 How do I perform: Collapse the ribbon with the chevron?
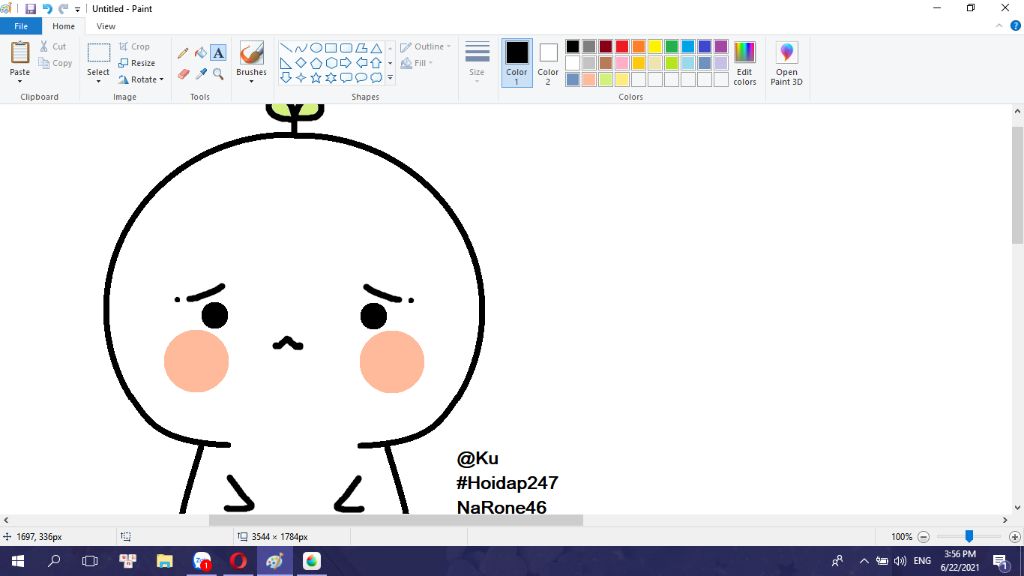click(x=999, y=25)
